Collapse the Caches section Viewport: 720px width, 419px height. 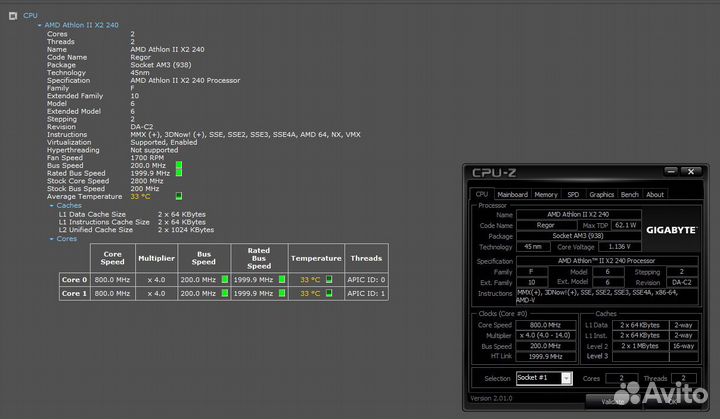click(52, 206)
